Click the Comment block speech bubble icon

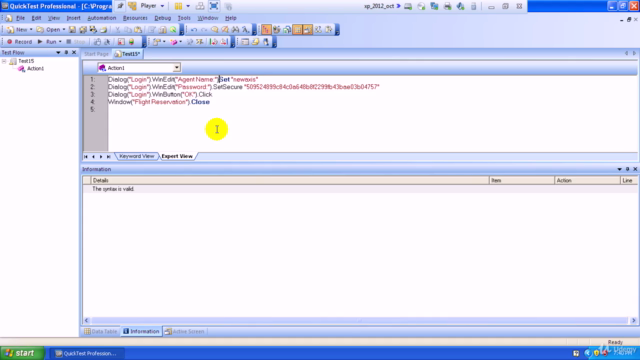tap(215, 29)
